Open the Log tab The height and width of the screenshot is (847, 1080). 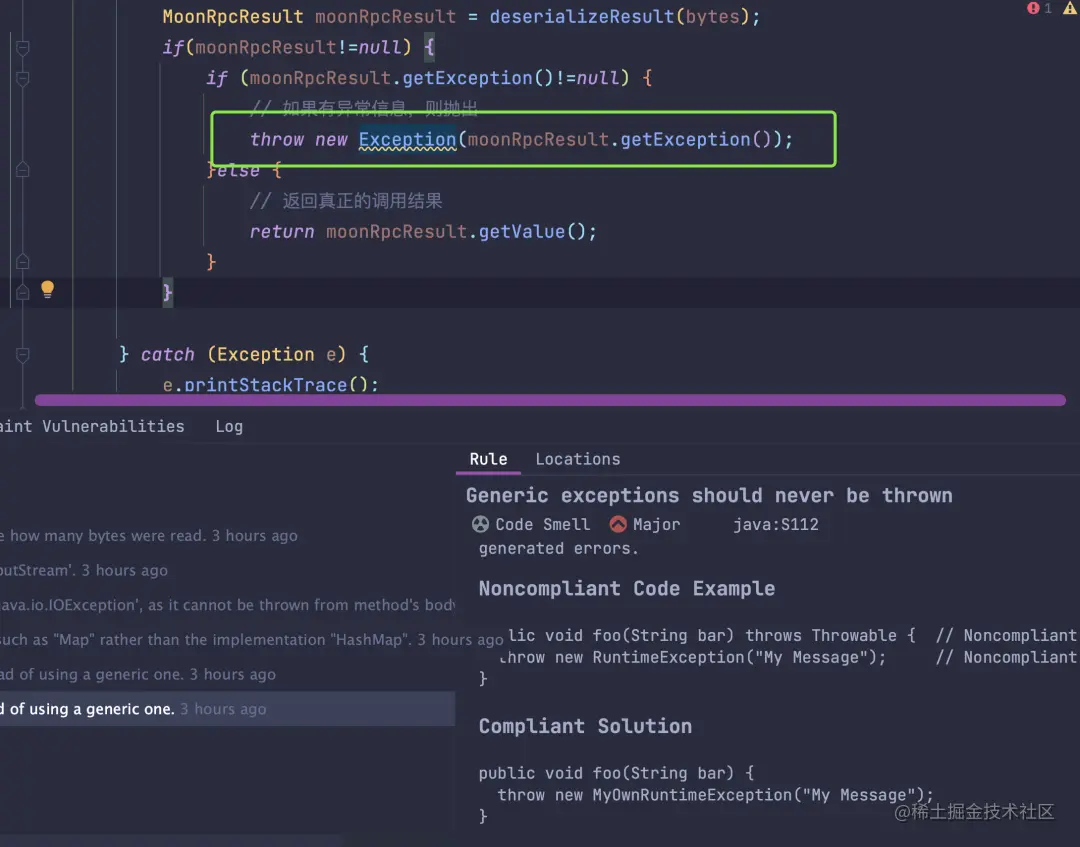point(229,426)
